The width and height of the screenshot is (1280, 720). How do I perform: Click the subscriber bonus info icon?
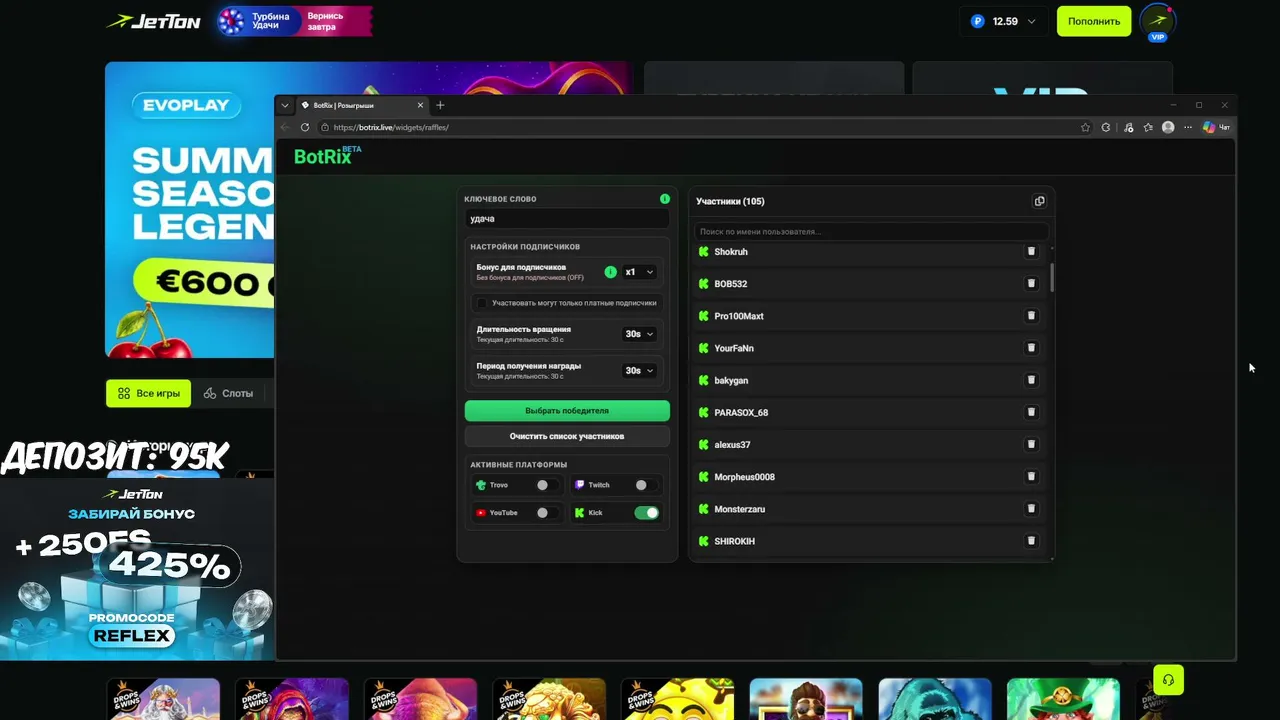(x=611, y=272)
